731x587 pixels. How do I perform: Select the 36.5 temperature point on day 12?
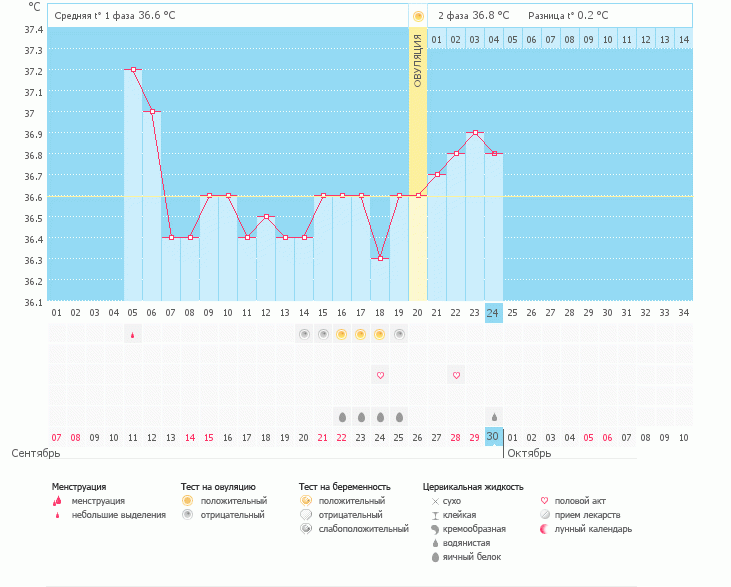(x=266, y=216)
